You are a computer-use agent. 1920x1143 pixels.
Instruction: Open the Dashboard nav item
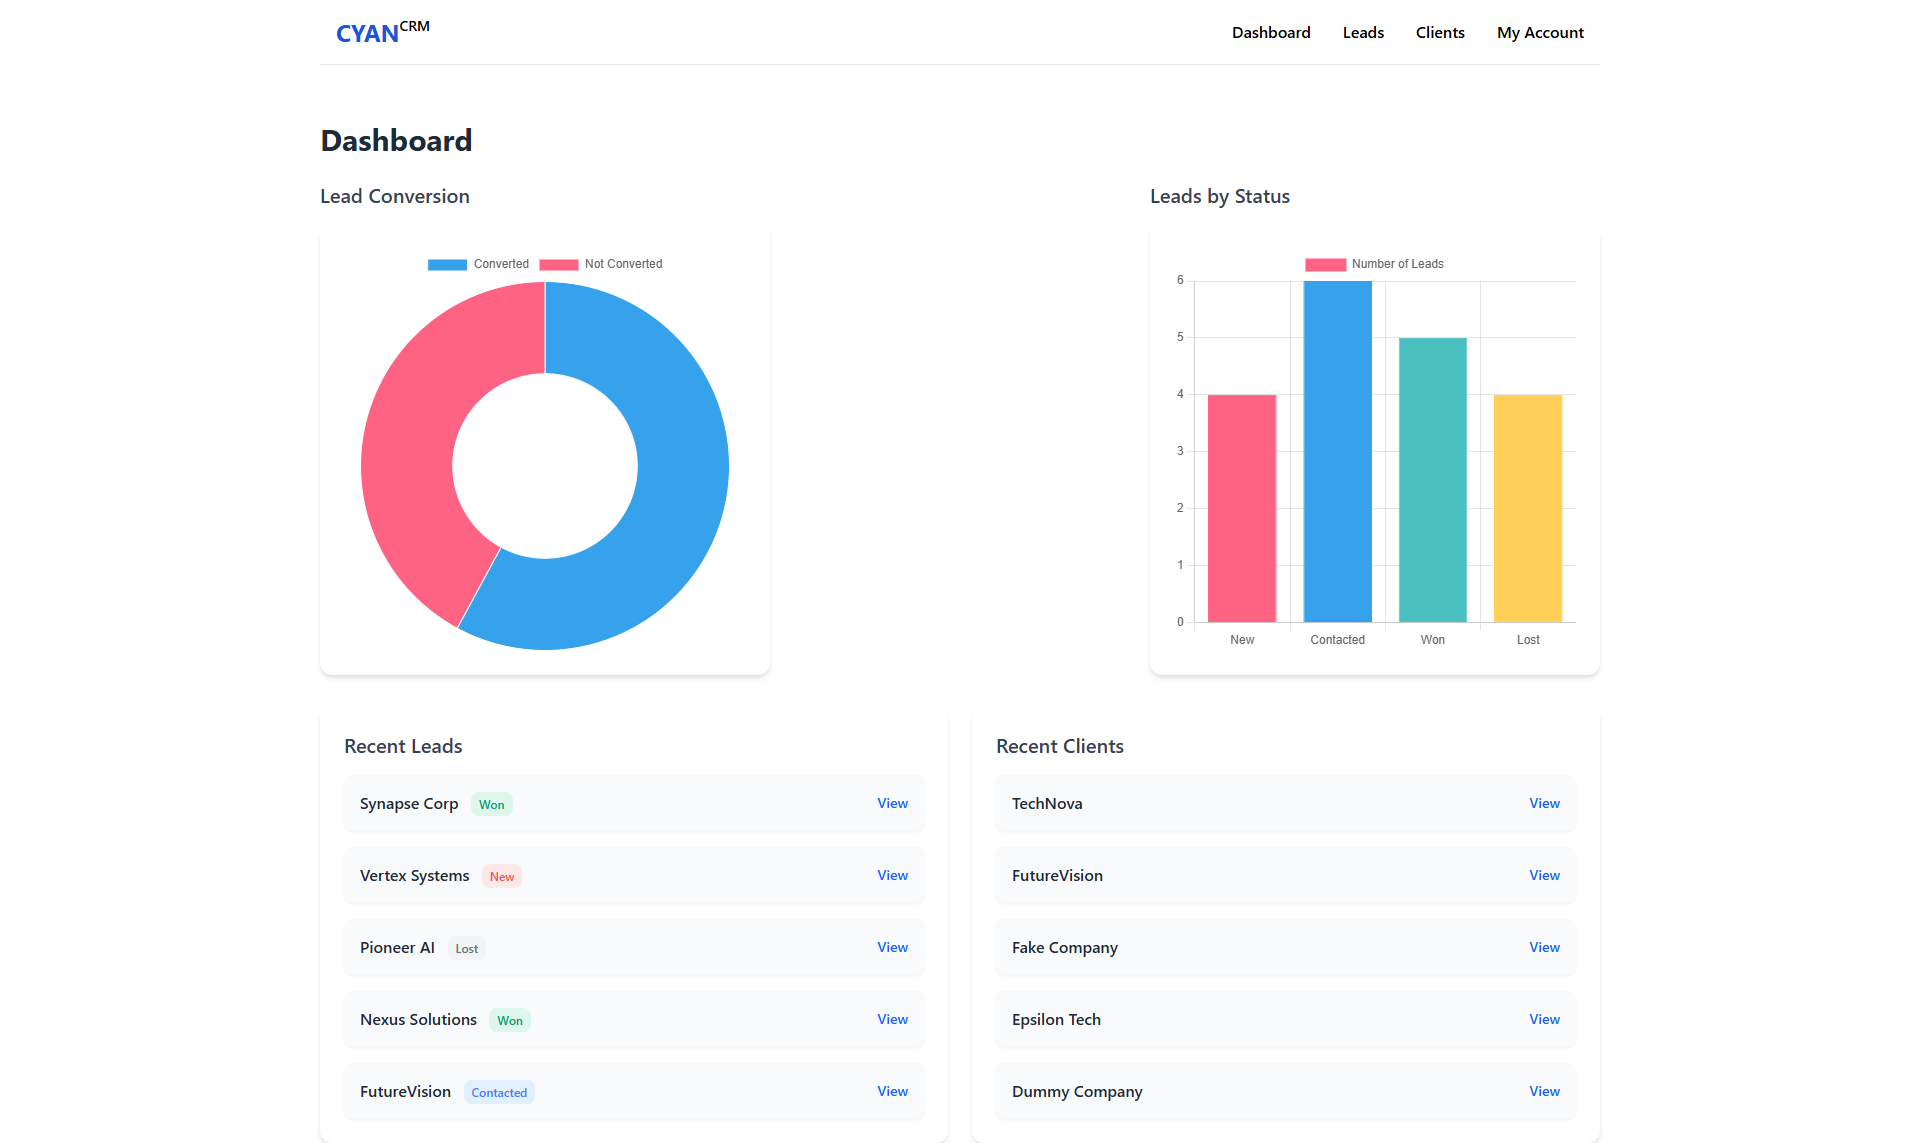coord(1271,33)
